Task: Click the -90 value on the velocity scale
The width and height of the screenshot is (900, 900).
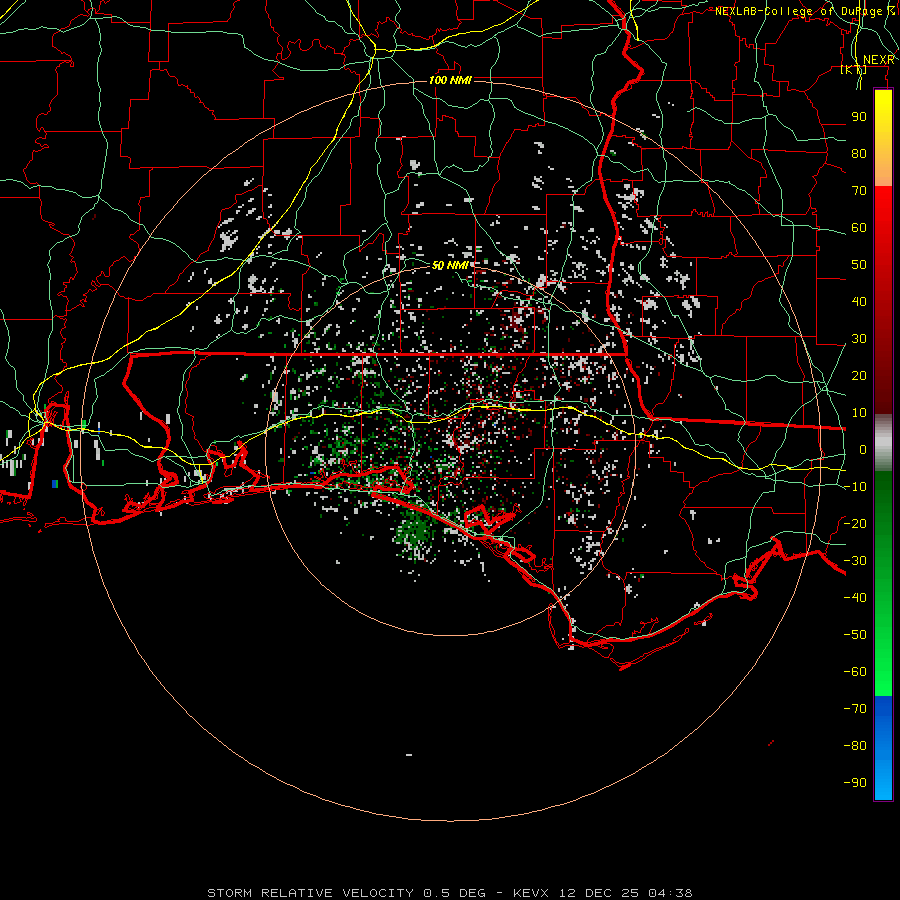Action: coord(855,783)
